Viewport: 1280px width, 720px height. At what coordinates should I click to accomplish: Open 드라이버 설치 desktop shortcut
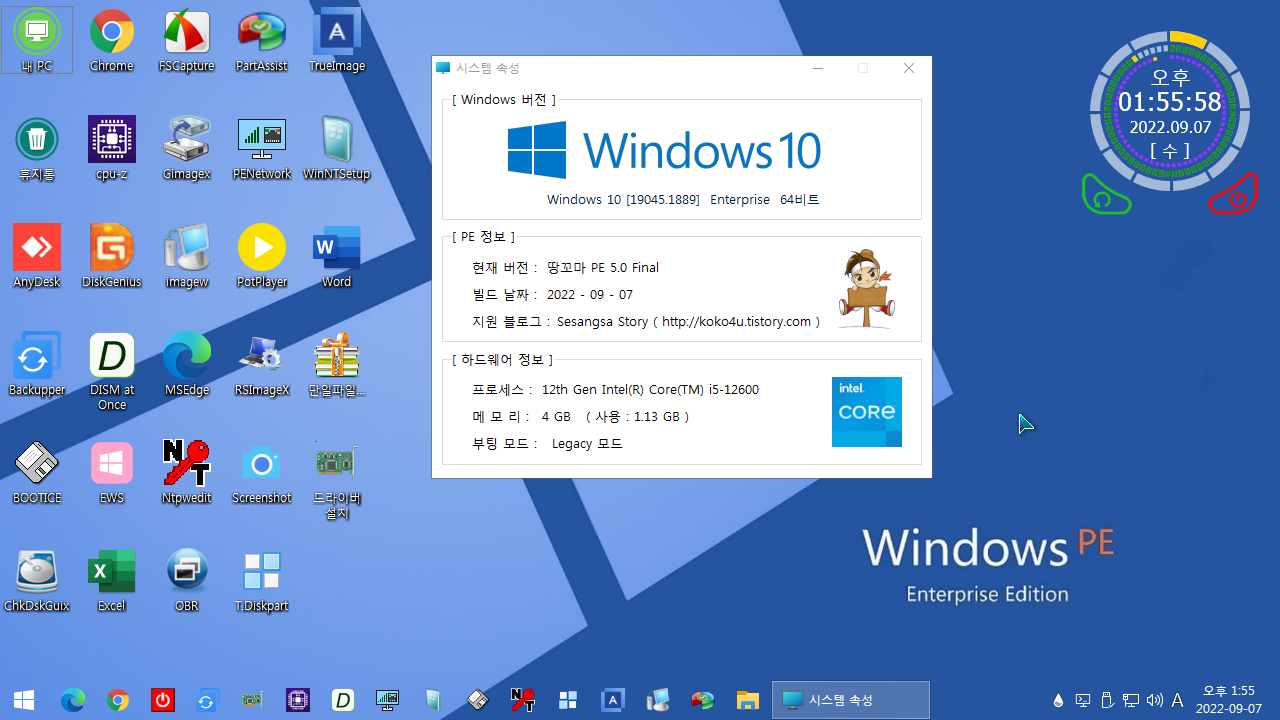click(x=337, y=480)
